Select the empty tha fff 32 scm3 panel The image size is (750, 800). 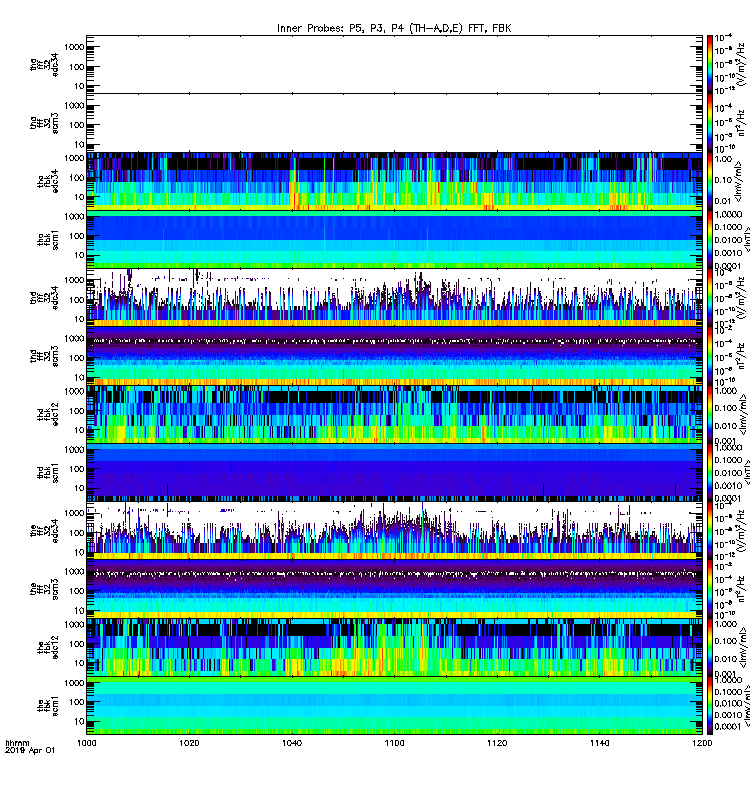394,122
